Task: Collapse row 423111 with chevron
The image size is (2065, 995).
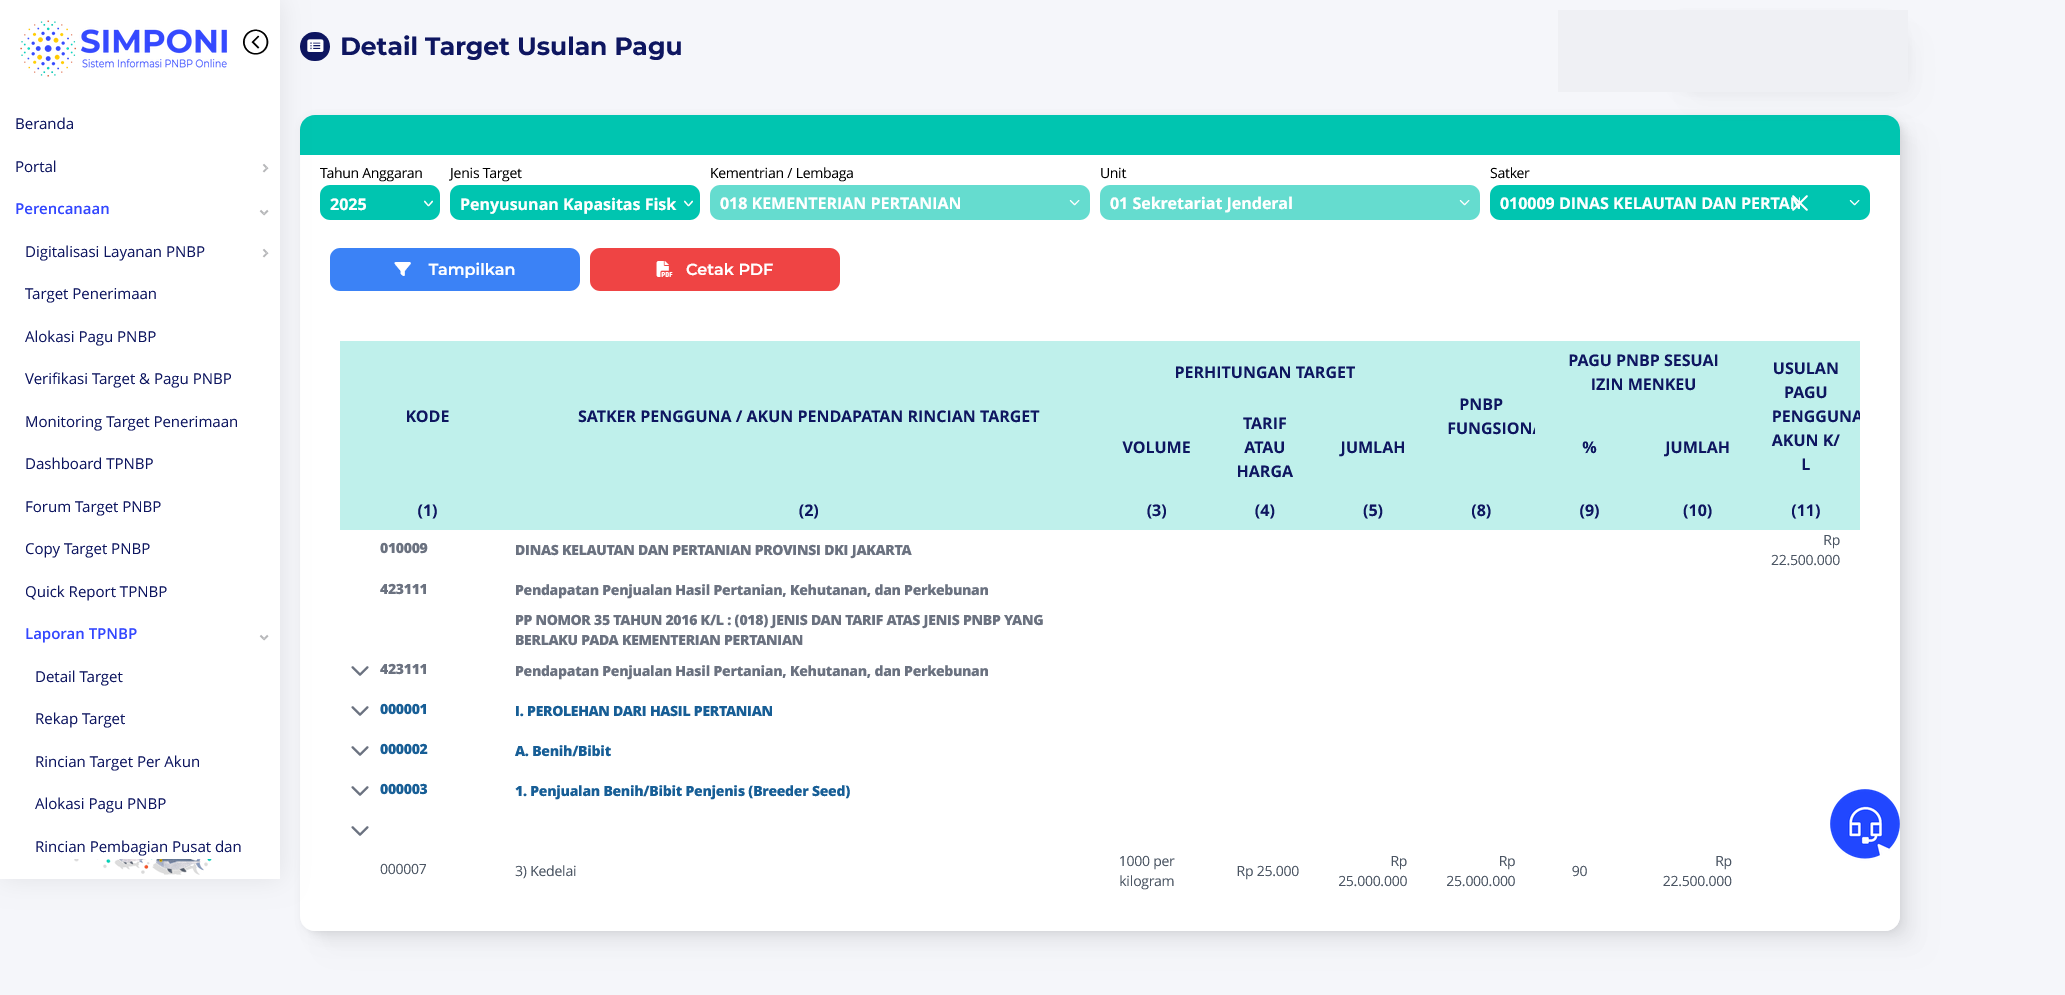Action: pyautogui.click(x=360, y=671)
